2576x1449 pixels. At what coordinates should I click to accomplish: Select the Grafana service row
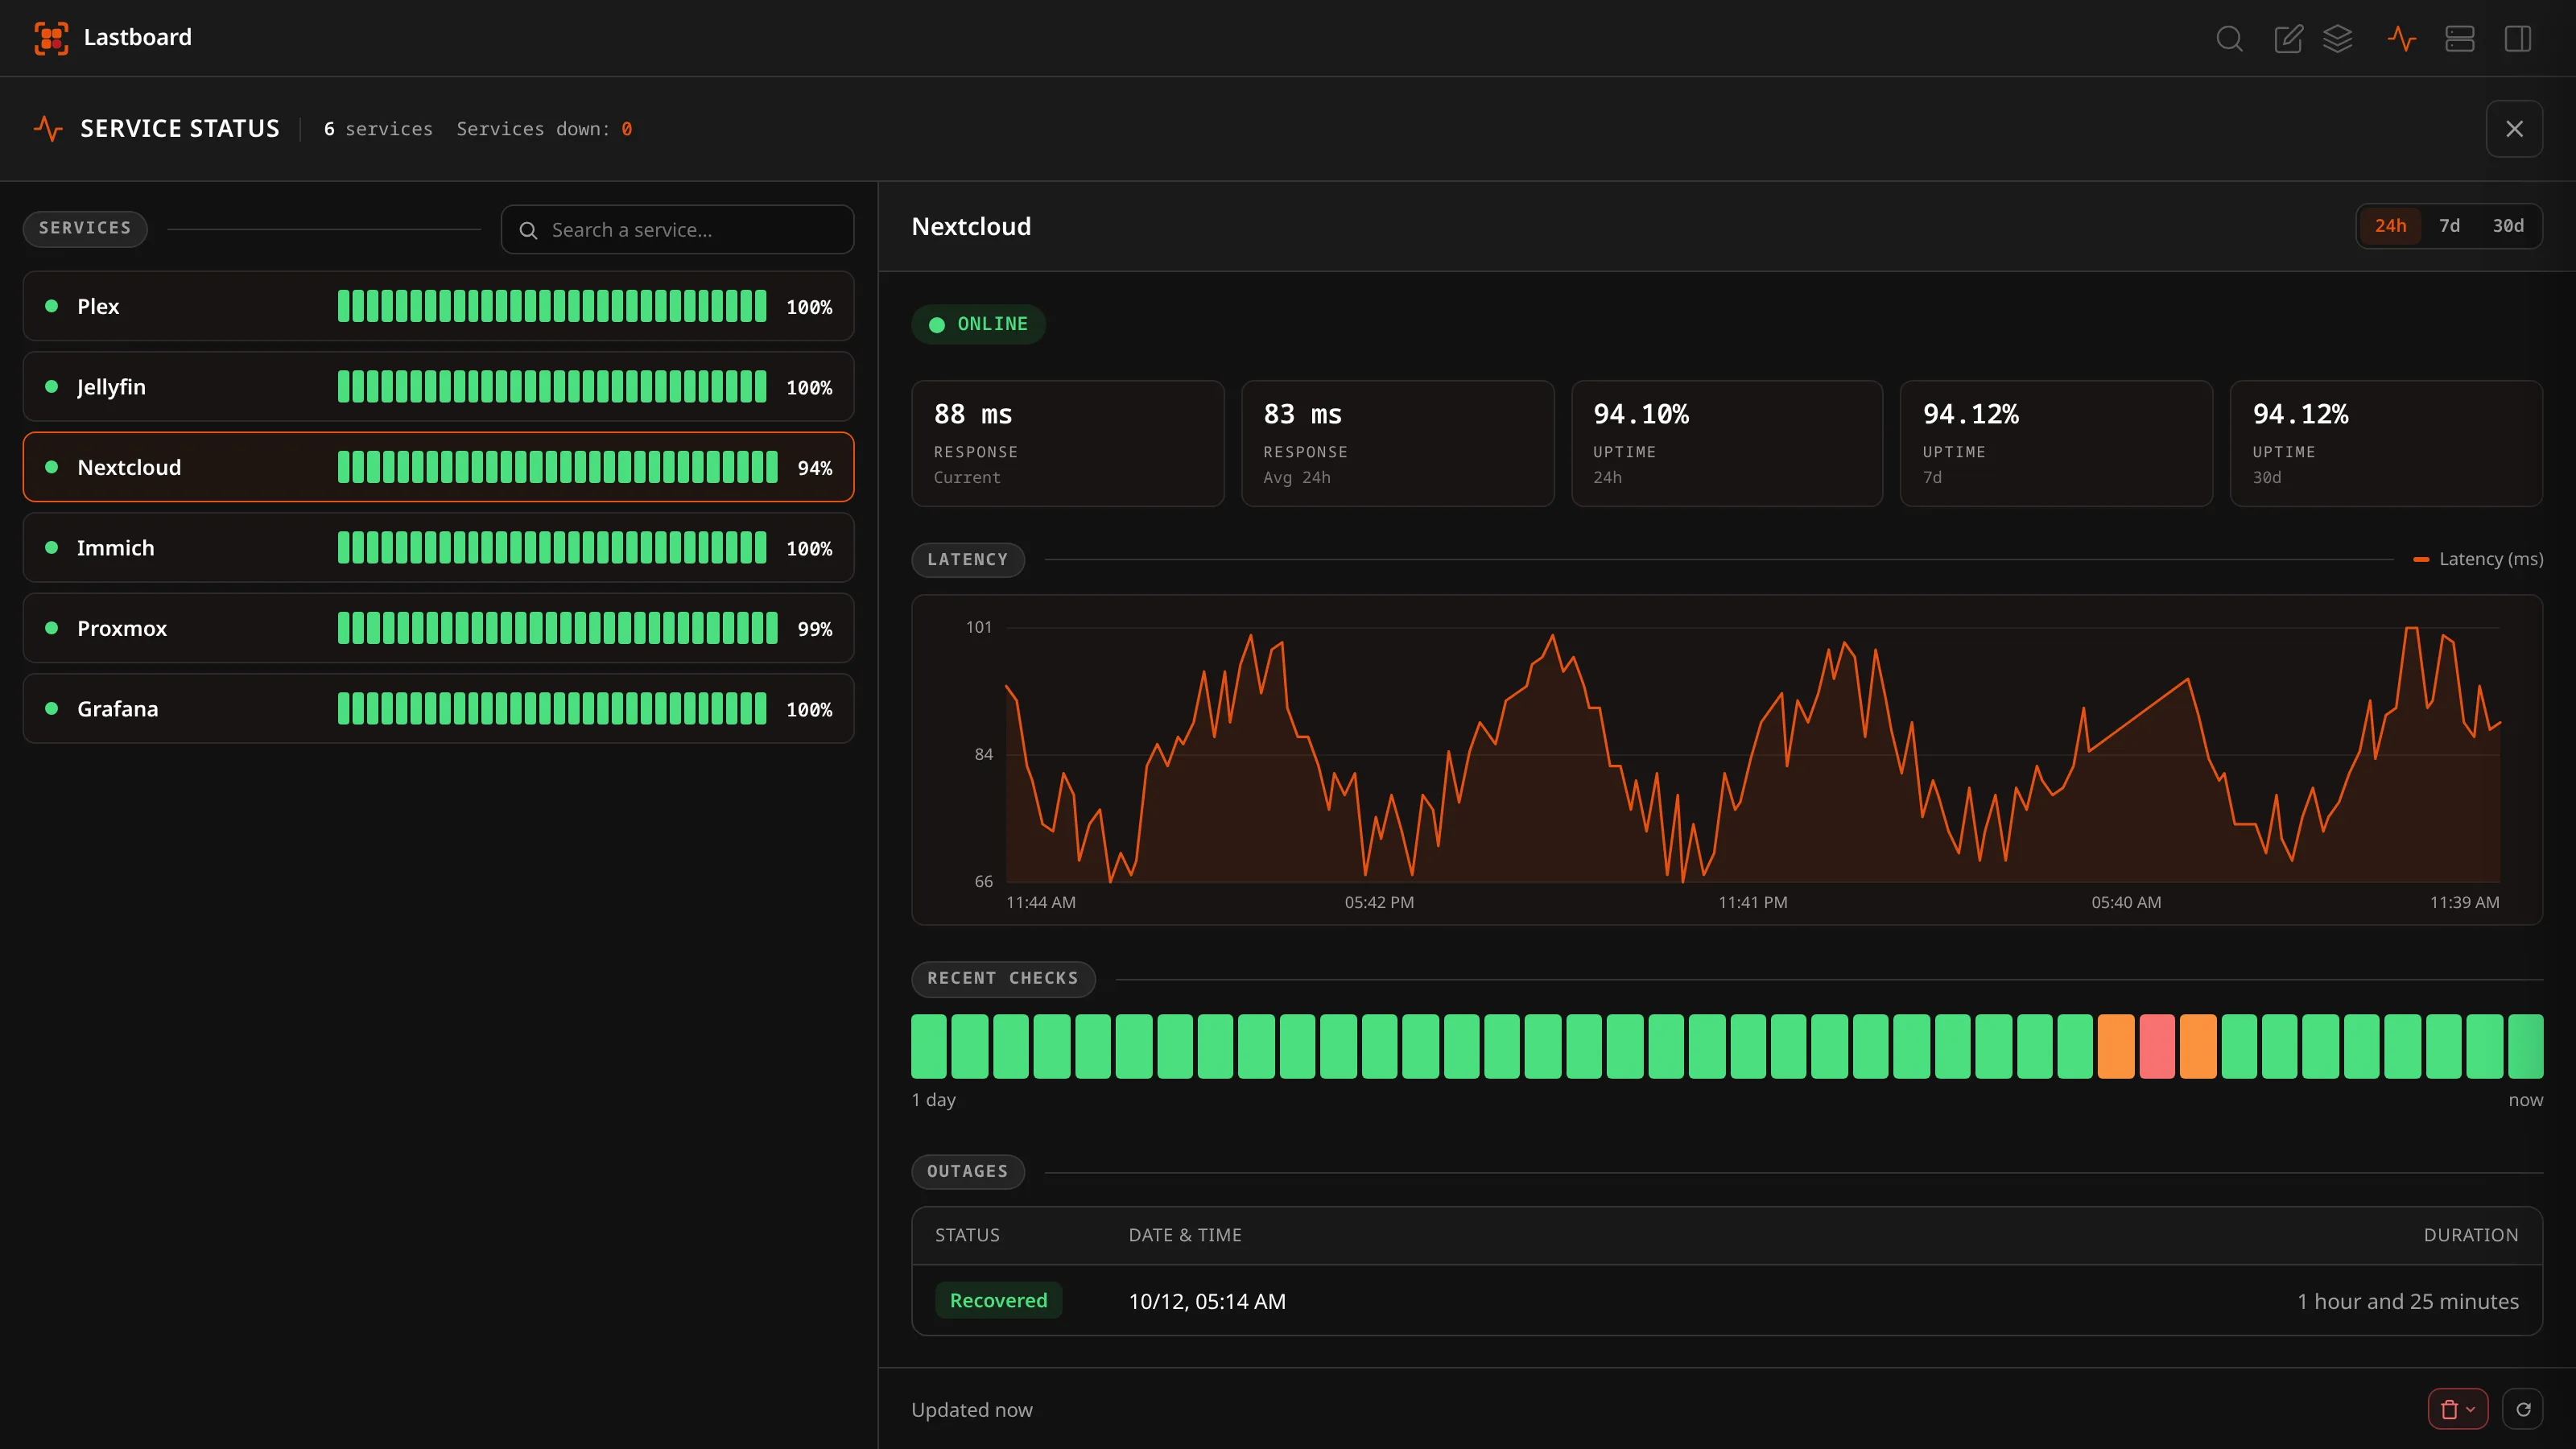coord(438,709)
